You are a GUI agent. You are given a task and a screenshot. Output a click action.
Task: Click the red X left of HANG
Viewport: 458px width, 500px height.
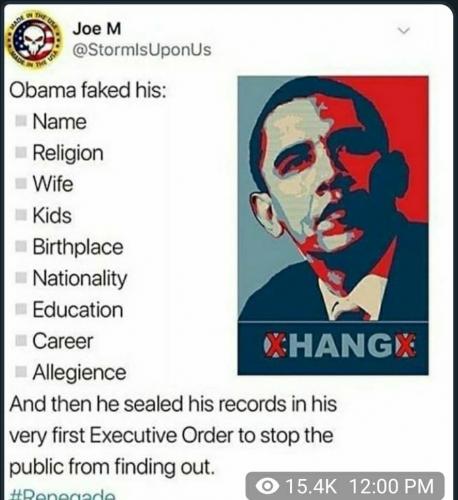point(273,345)
